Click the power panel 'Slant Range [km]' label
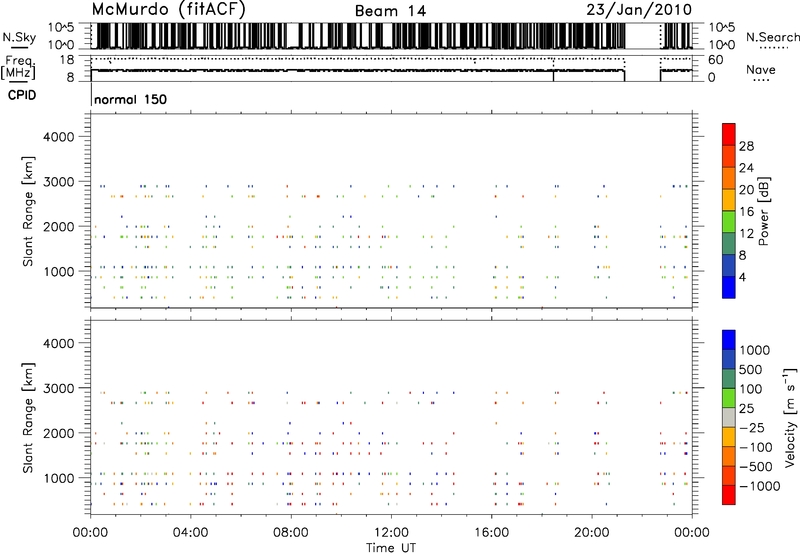The height and width of the screenshot is (554, 800). pos(28,211)
